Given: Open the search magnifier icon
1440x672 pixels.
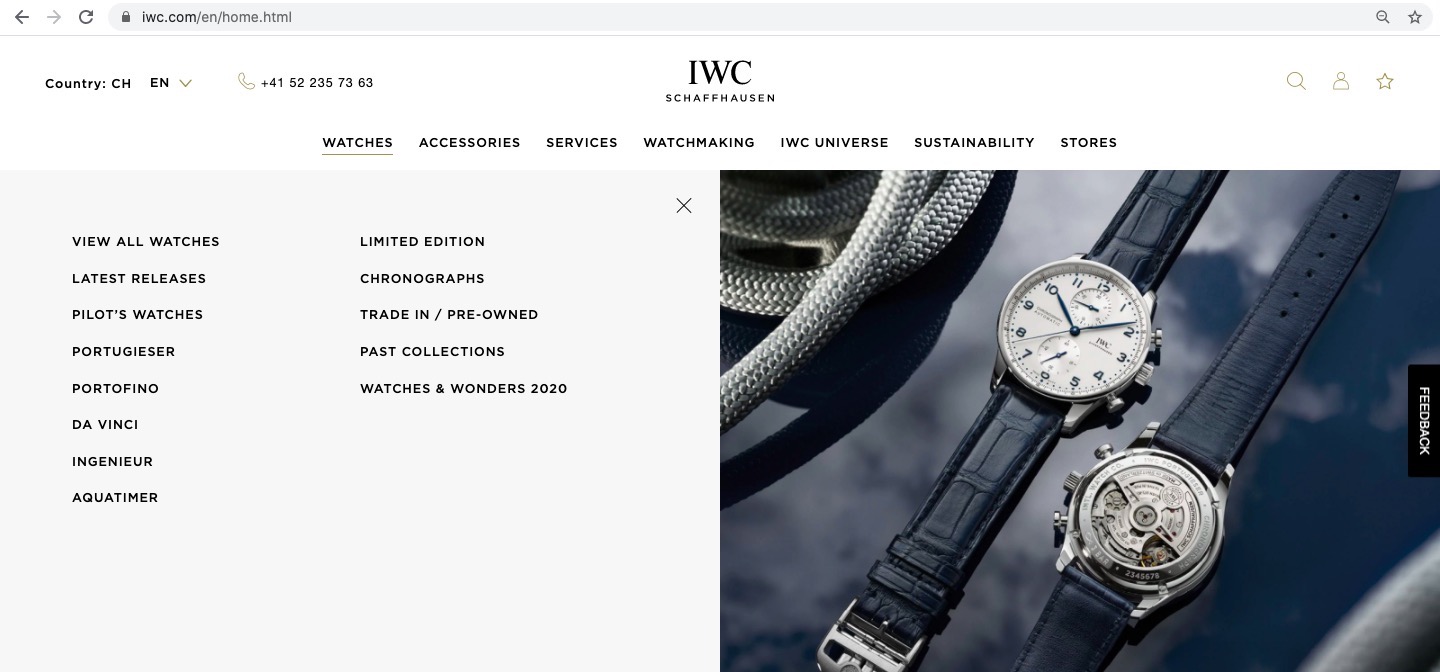Looking at the screenshot, I should coord(1296,82).
